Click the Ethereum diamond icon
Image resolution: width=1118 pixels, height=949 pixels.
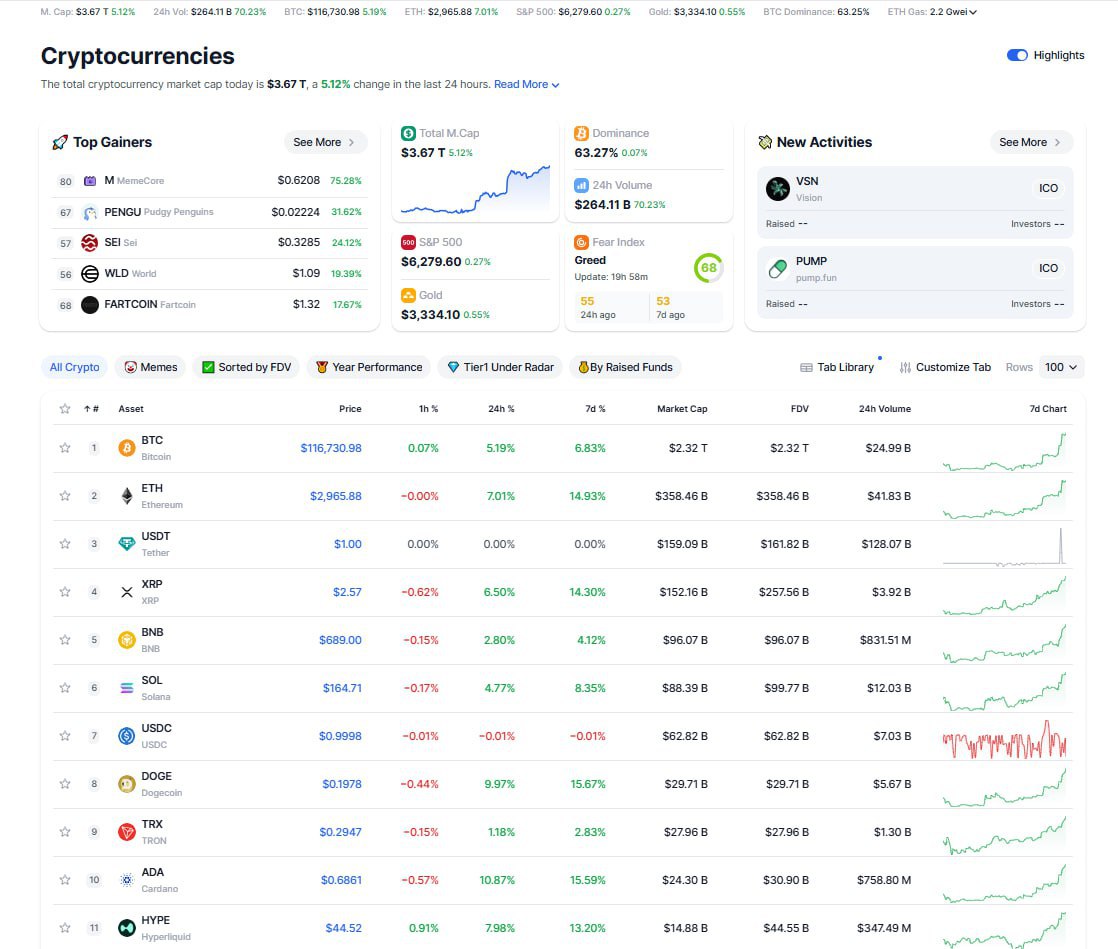pyautogui.click(x=127, y=496)
